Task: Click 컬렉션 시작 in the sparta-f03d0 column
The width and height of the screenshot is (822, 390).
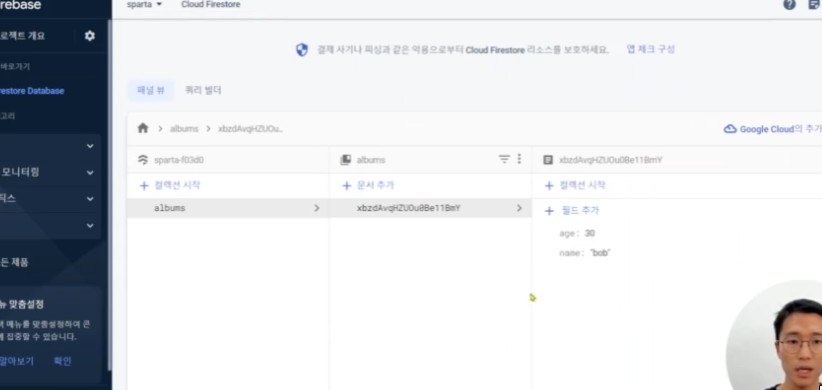Action: (x=177, y=186)
